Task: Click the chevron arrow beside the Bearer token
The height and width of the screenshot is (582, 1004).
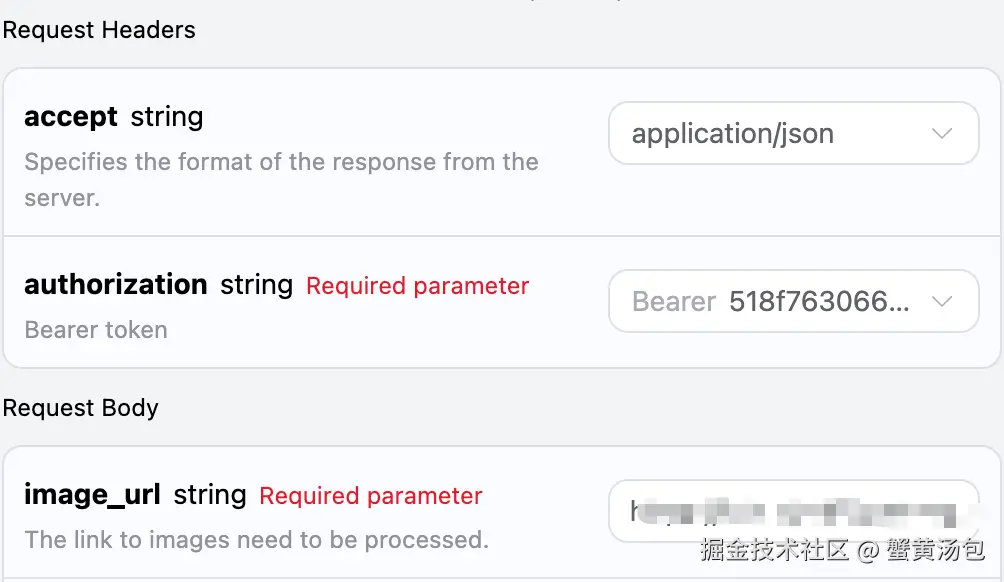Action: click(941, 301)
